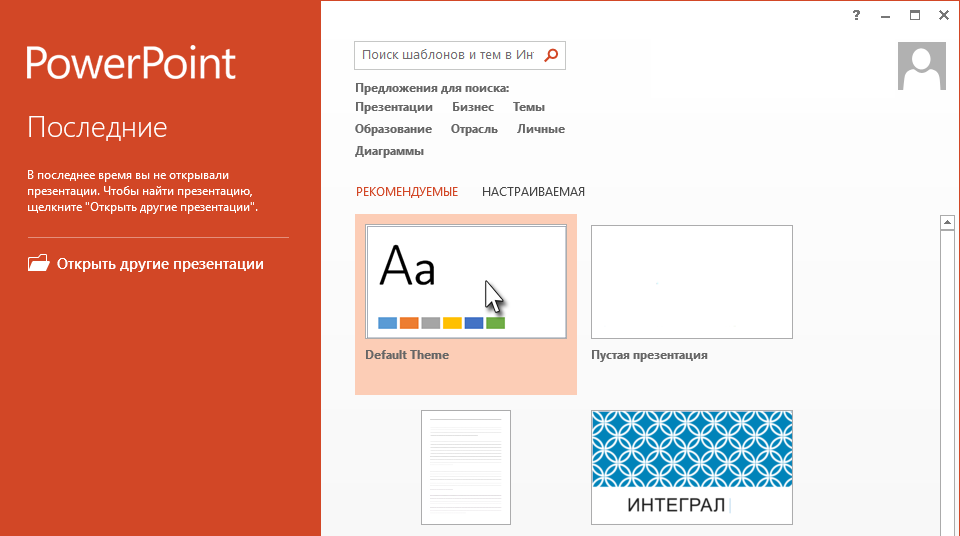Image resolution: width=960 pixels, height=536 pixels.
Task: Select the Отрасль search suggestion
Action: coord(474,129)
